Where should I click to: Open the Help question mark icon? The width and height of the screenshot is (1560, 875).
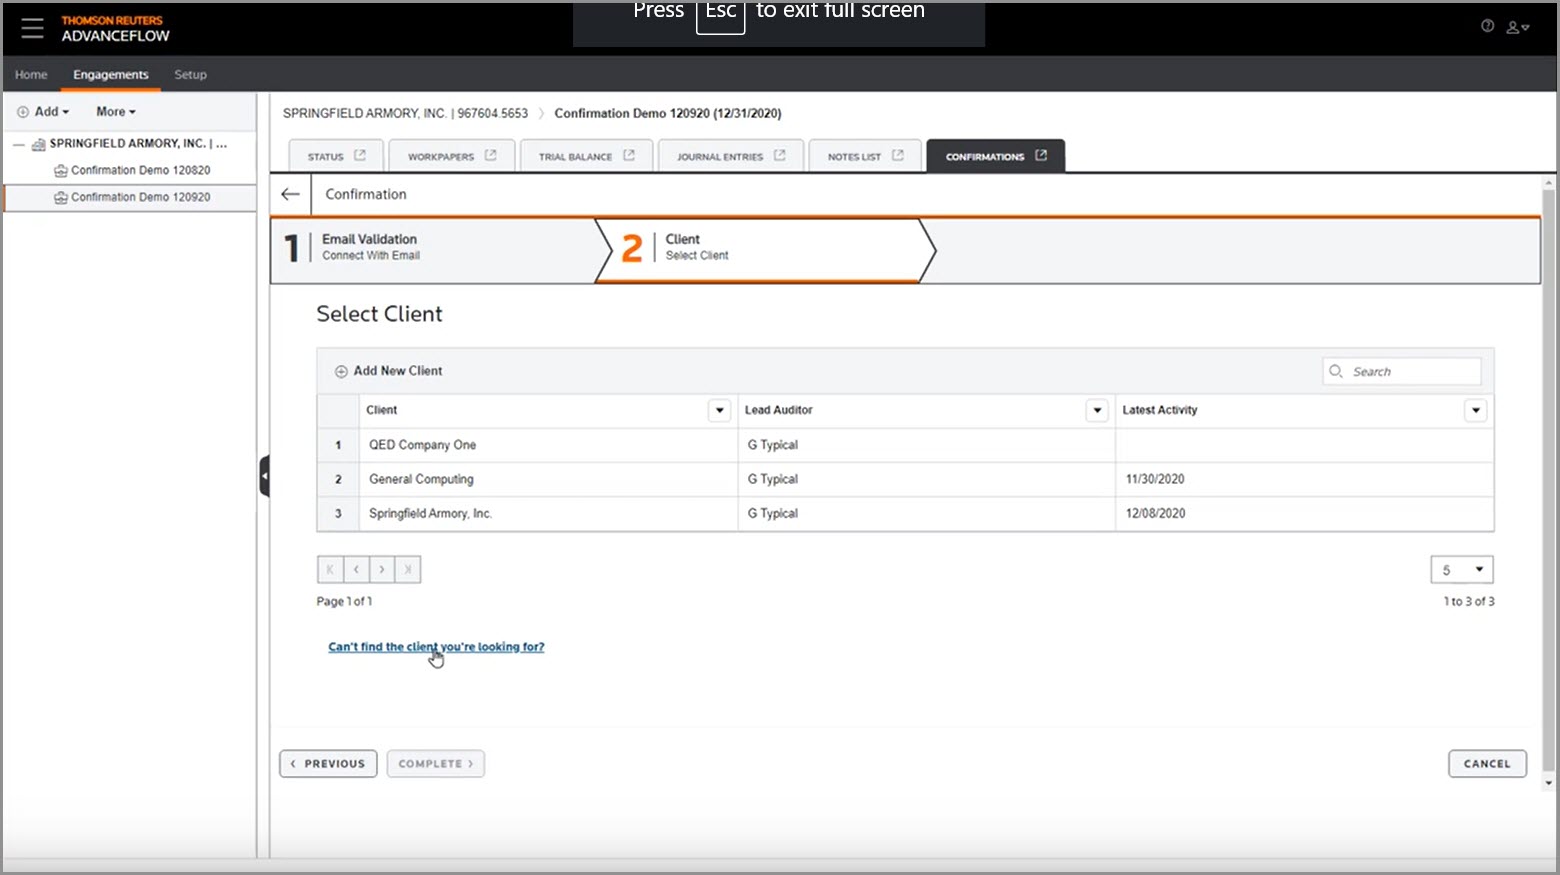1487,26
